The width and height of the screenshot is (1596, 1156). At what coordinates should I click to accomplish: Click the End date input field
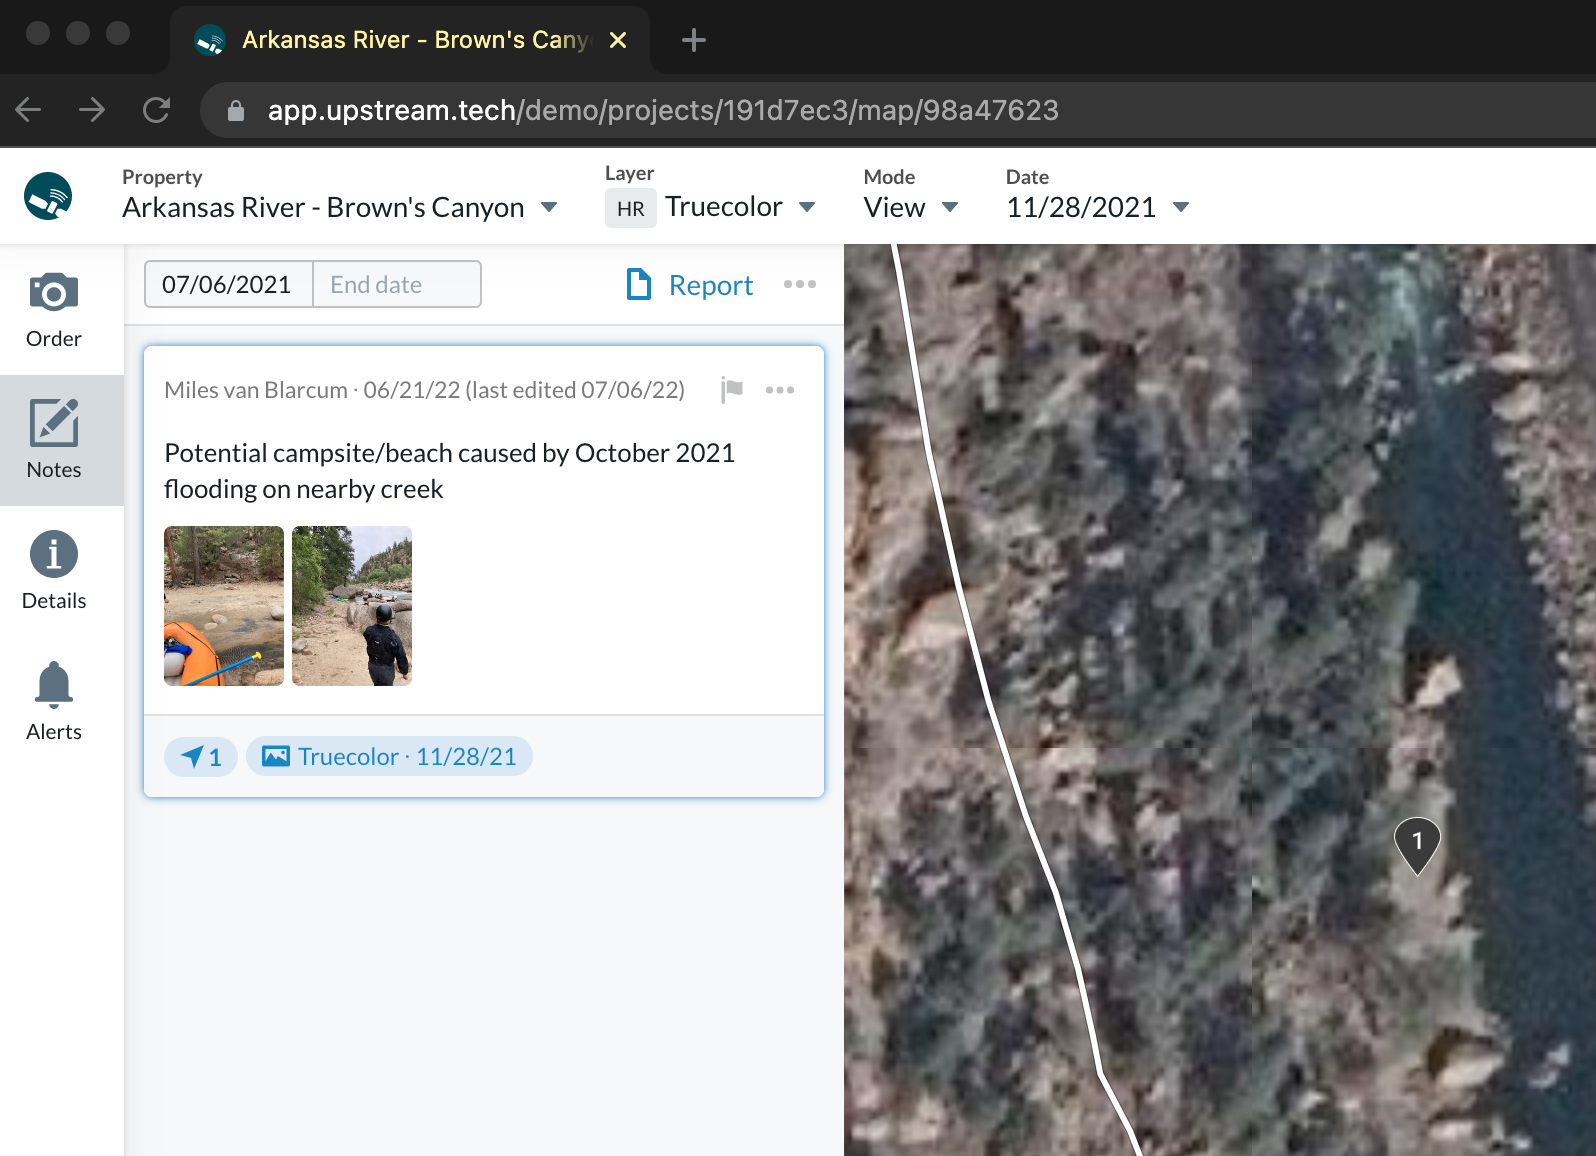[397, 285]
